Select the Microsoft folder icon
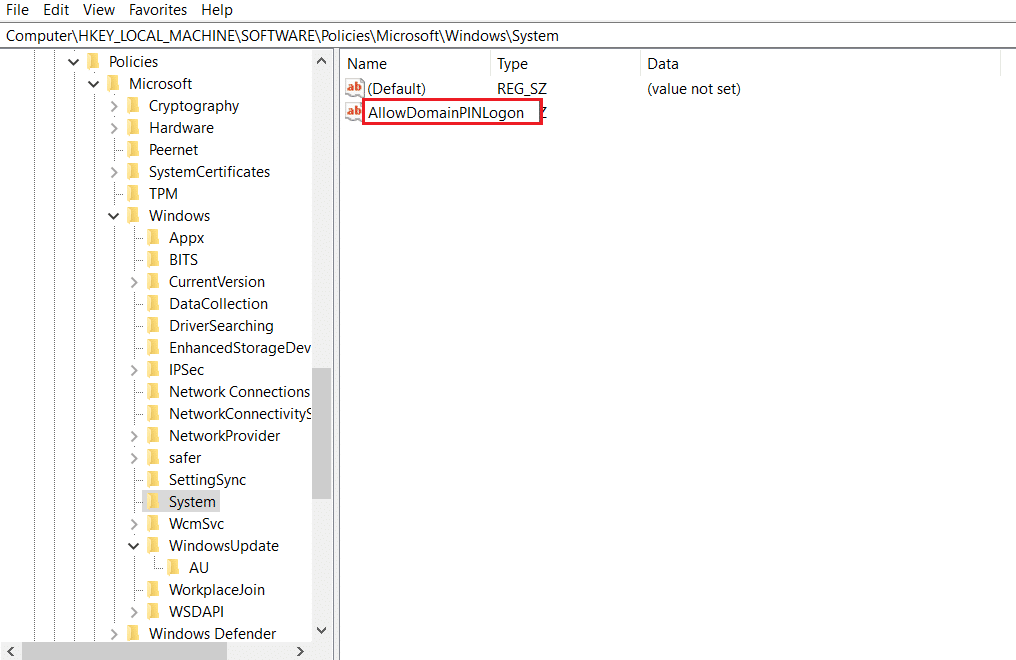 click(x=113, y=84)
